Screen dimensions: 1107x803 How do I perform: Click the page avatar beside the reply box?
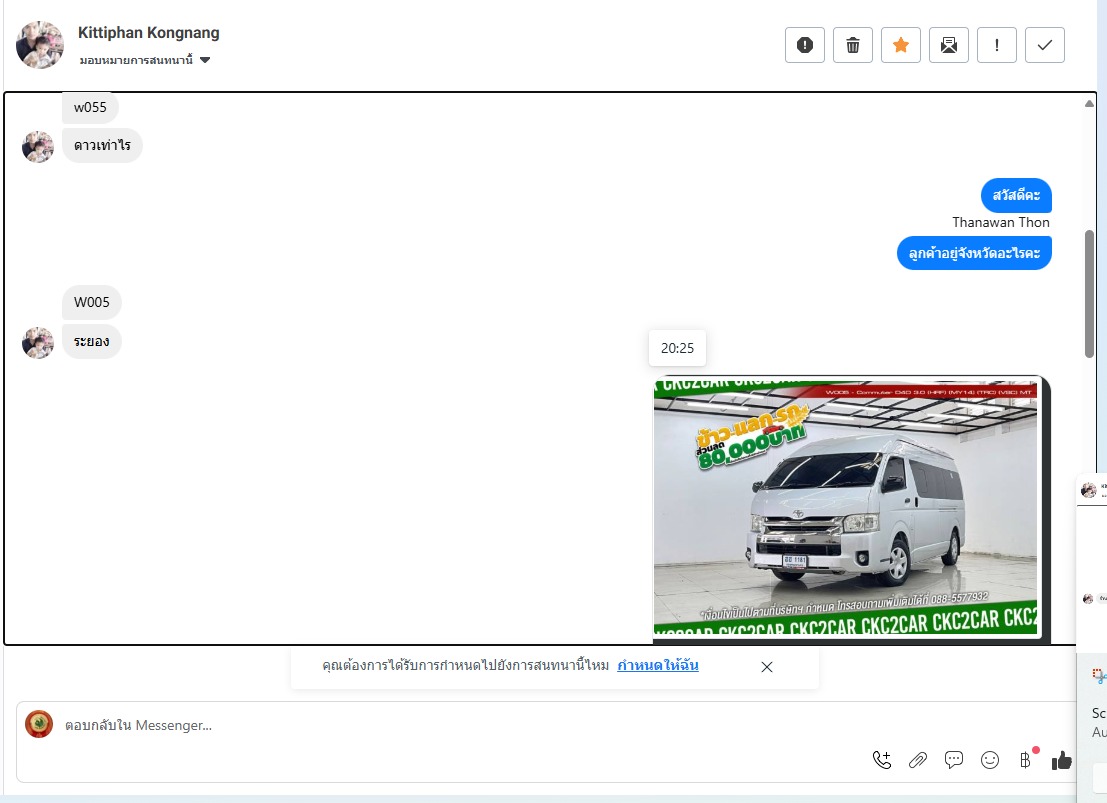tap(39, 724)
